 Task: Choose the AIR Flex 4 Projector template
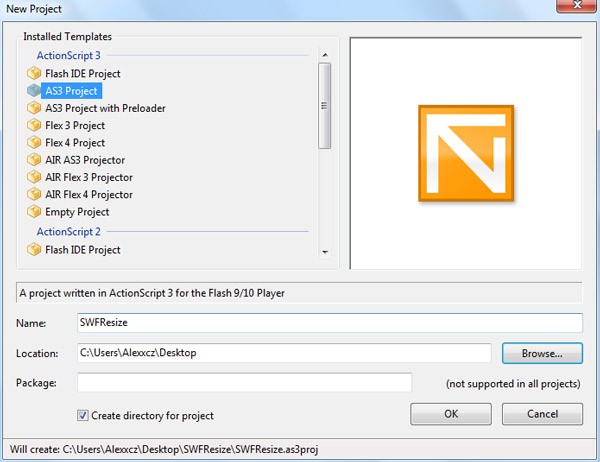(89, 194)
